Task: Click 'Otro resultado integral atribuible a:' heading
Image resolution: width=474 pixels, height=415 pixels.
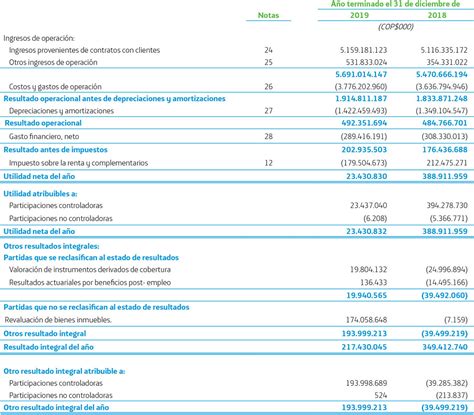Action: (64, 371)
